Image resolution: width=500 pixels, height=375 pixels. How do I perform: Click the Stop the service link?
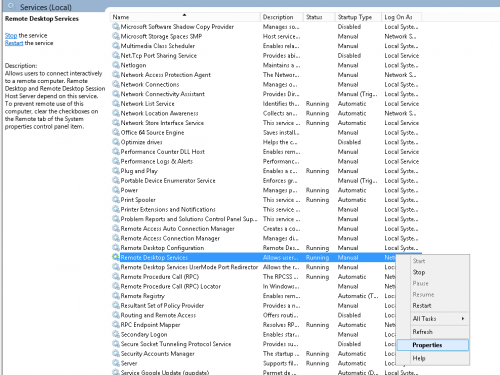click(11, 35)
